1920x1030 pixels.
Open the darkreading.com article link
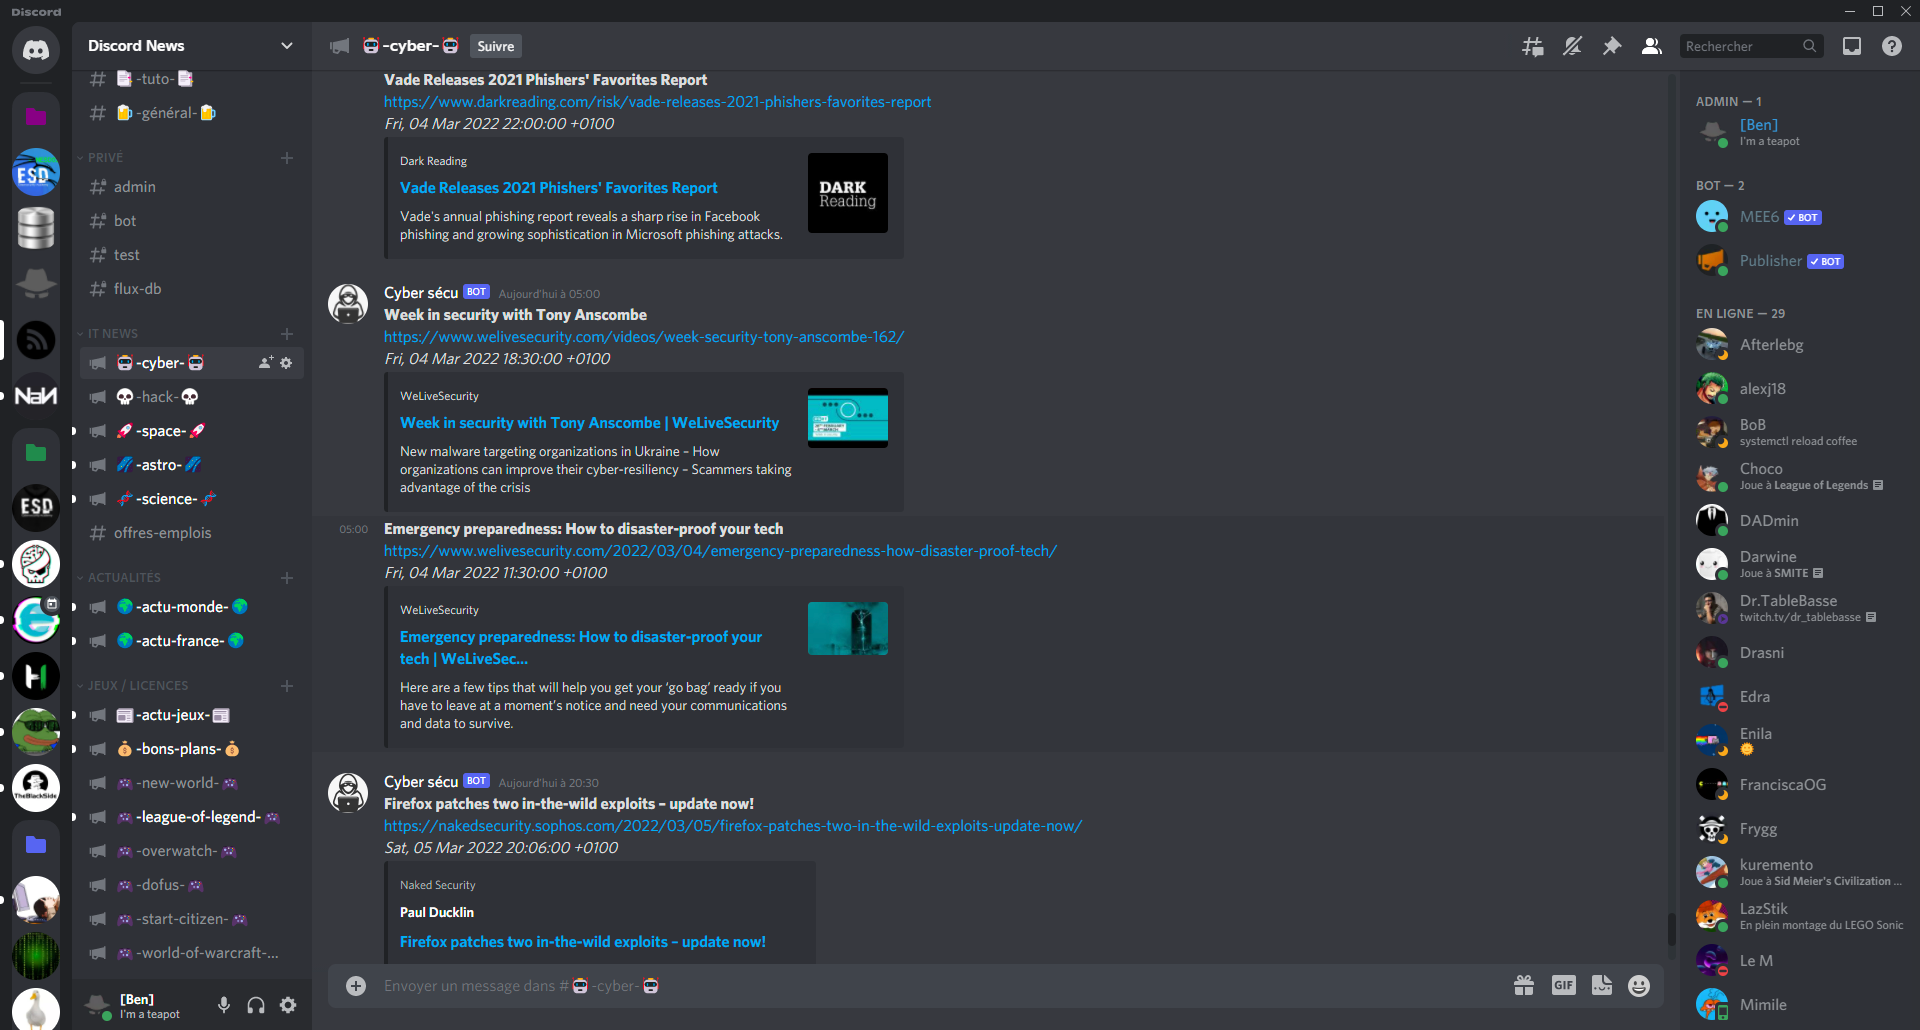click(657, 102)
